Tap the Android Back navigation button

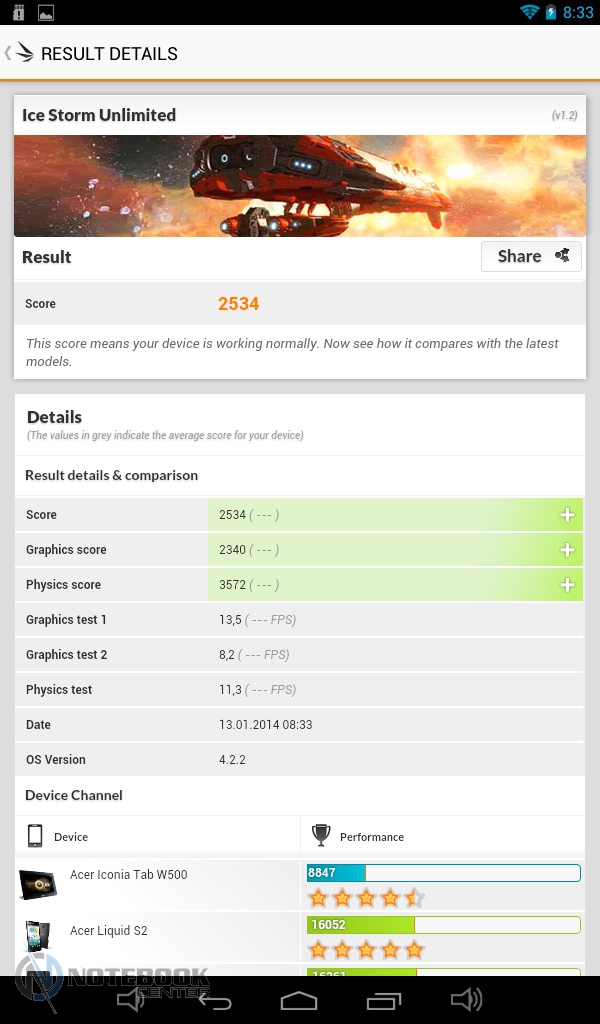click(x=215, y=1000)
